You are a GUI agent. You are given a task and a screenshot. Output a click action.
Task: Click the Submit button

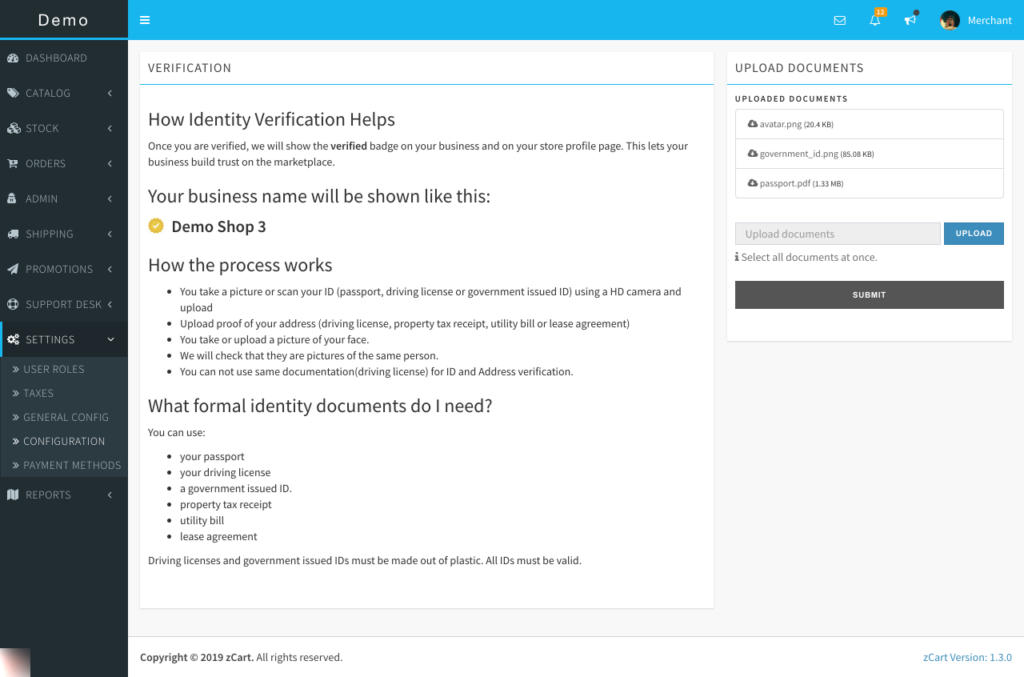(x=869, y=295)
